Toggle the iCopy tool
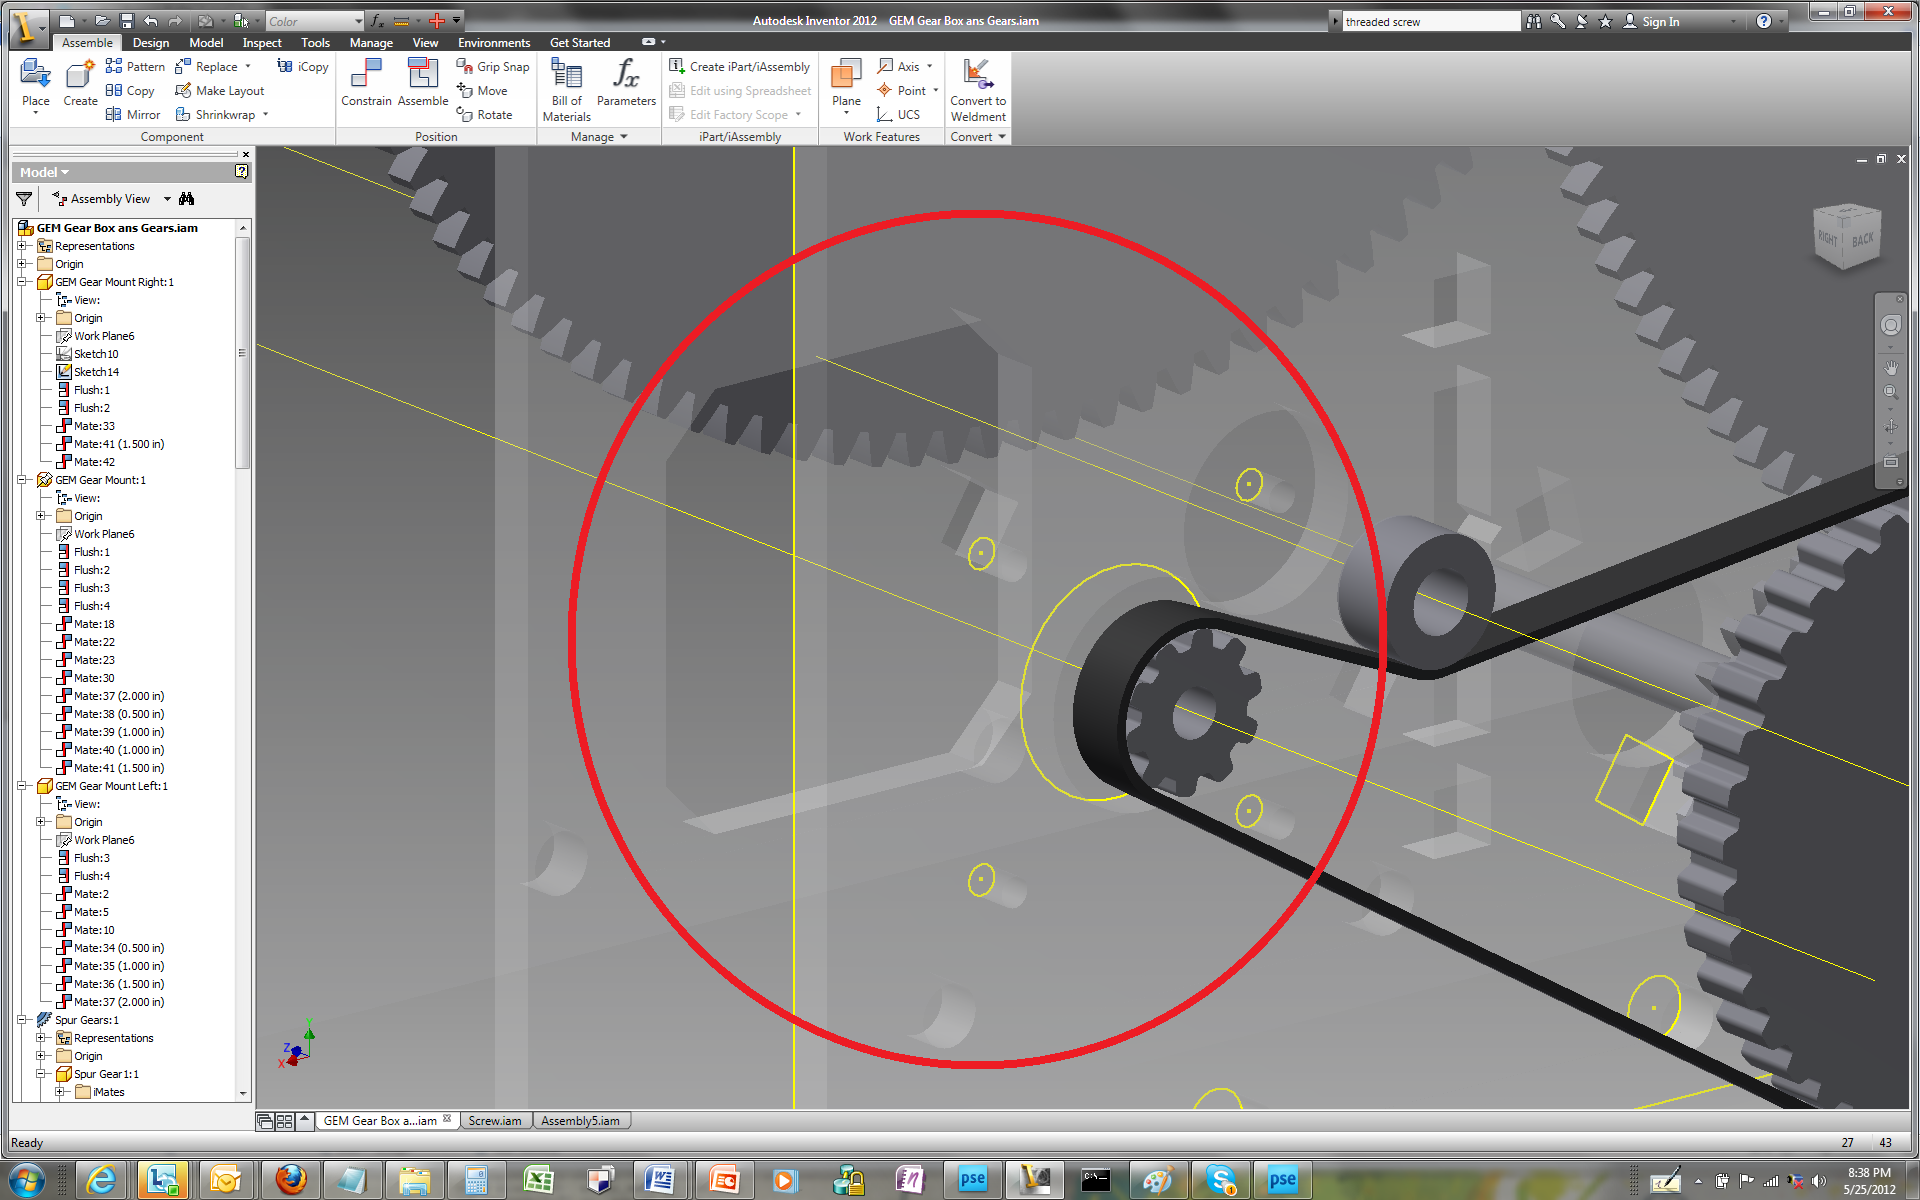Image resolution: width=1920 pixels, height=1200 pixels. pyautogui.click(x=302, y=66)
